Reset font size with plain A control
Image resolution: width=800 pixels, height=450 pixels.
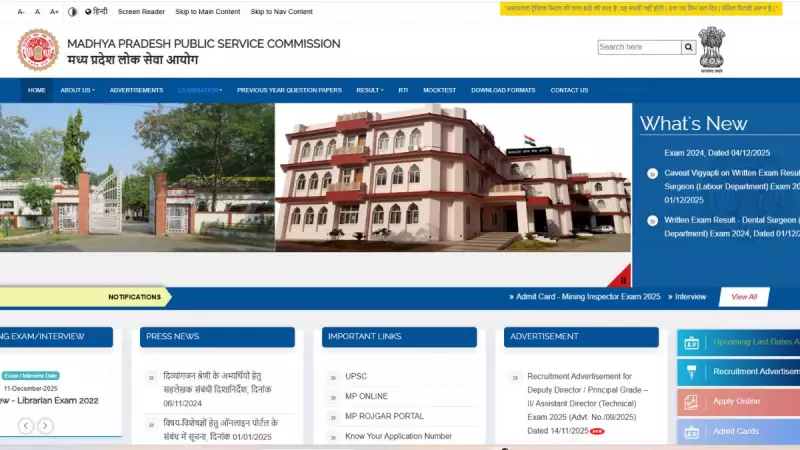(37, 12)
